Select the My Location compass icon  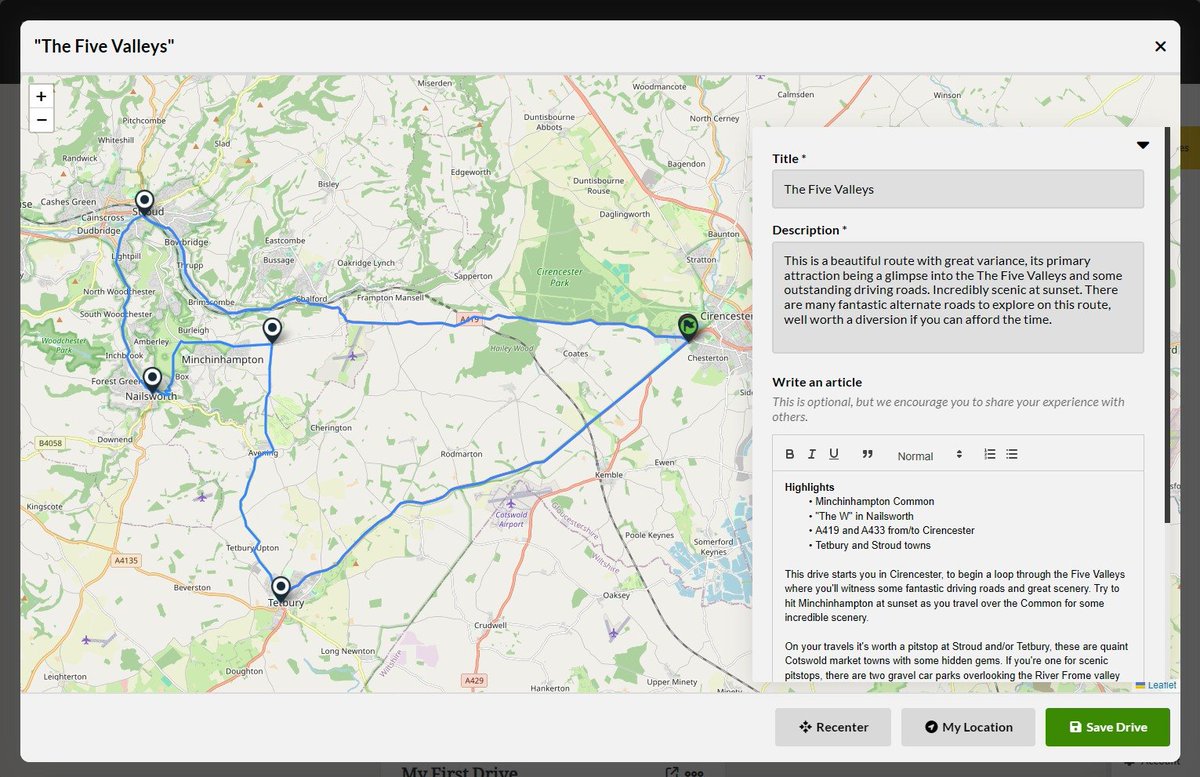point(931,727)
